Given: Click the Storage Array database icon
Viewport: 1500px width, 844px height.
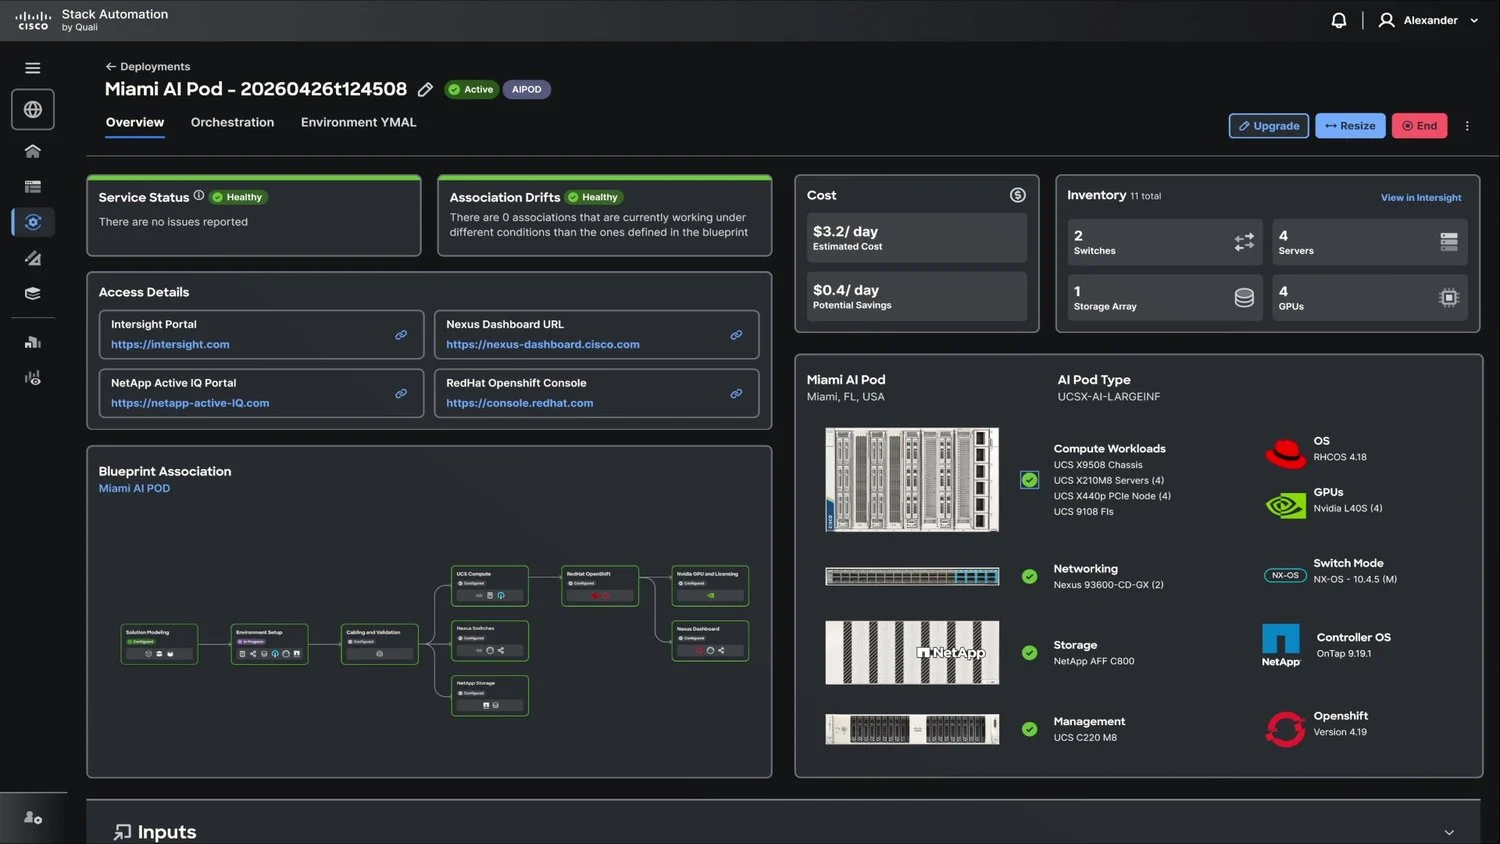Looking at the screenshot, I should pos(1244,298).
